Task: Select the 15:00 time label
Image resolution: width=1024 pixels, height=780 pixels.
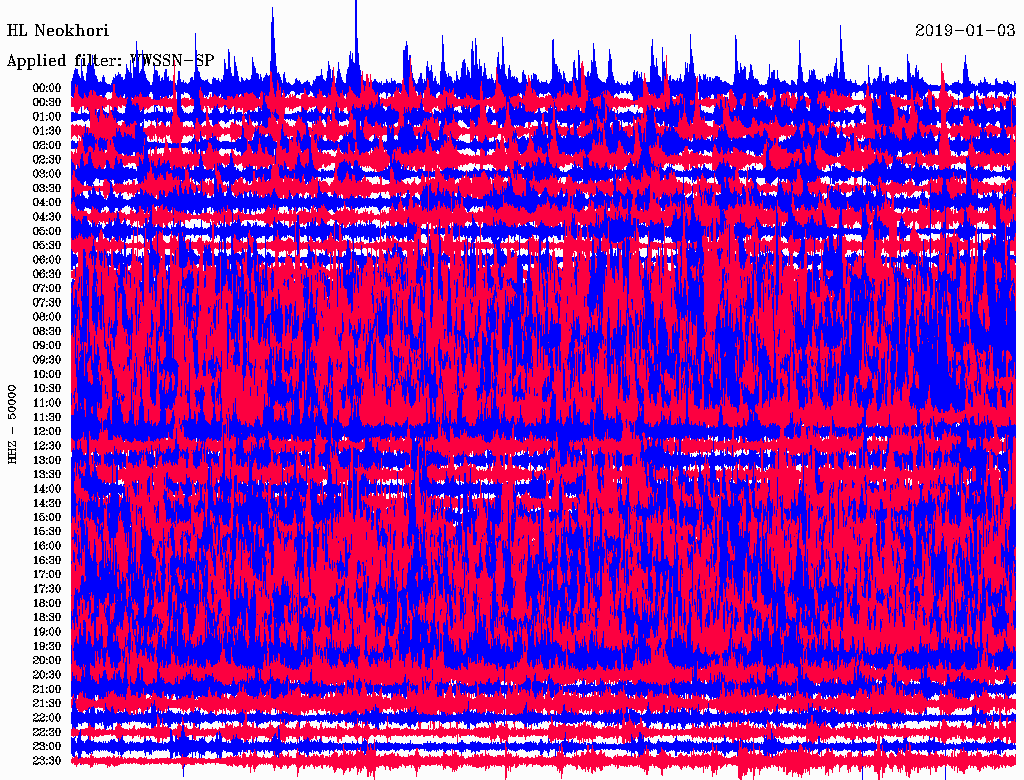Action: pyautogui.click(x=46, y=517)
